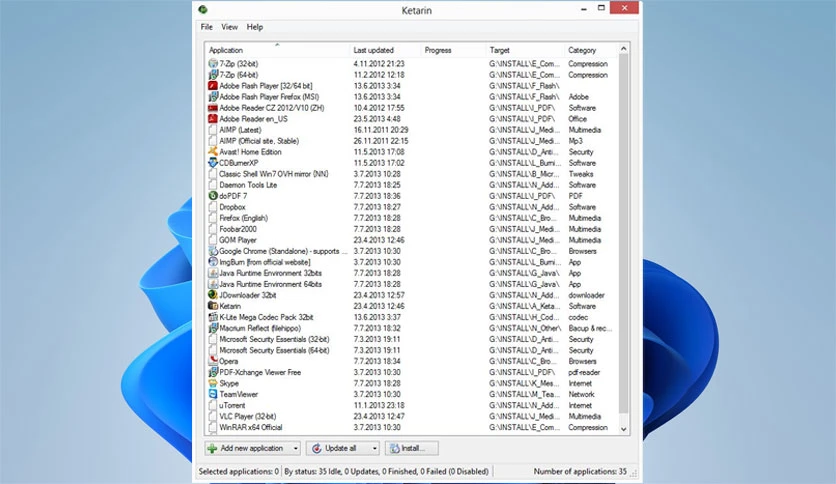Click the 'Bacup & rec...' category cell

(590, 328)
